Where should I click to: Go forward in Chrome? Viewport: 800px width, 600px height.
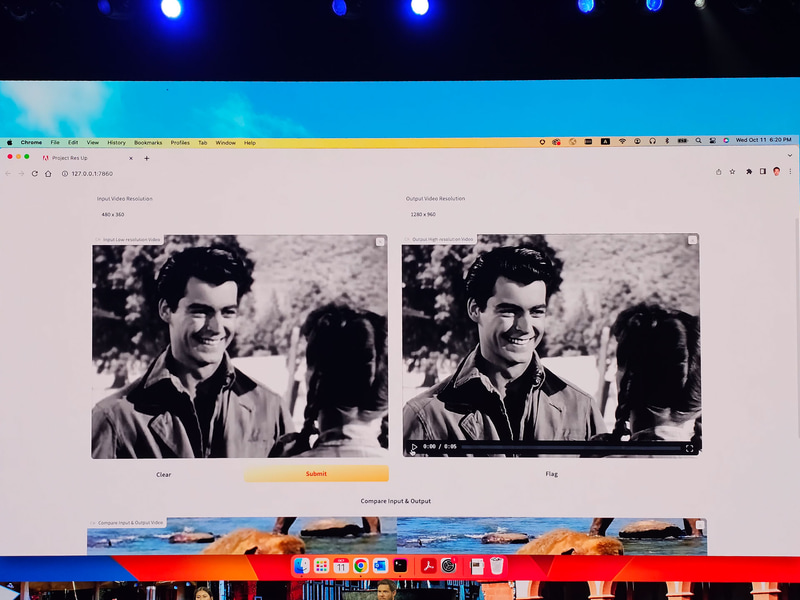[21, 173]
